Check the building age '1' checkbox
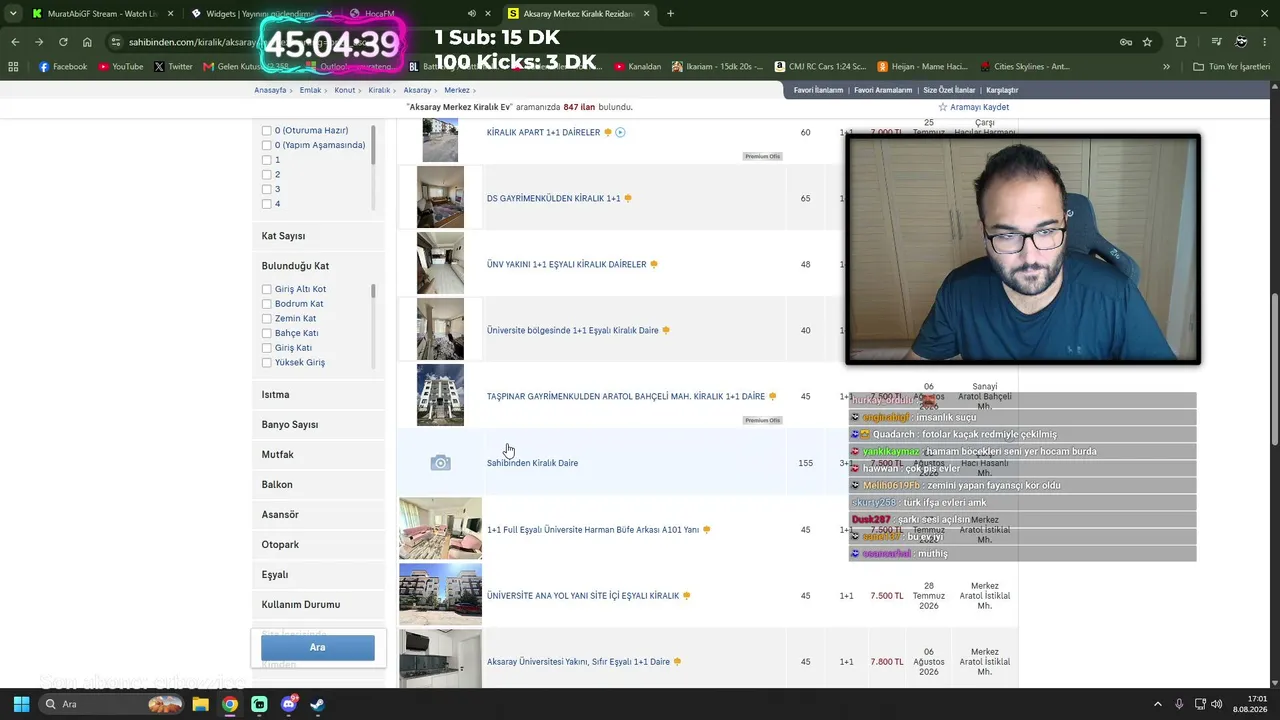1280x720 pixels. pos(266,160)
